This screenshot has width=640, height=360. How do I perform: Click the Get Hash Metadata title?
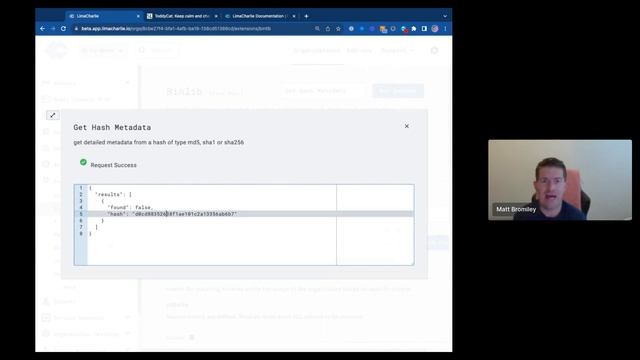tap(112, 127)
